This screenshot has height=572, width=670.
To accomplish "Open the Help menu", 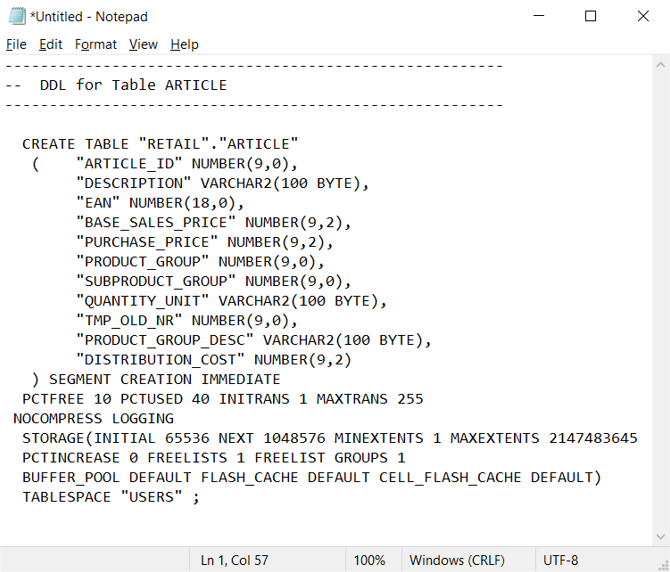I will coord(184,44).
